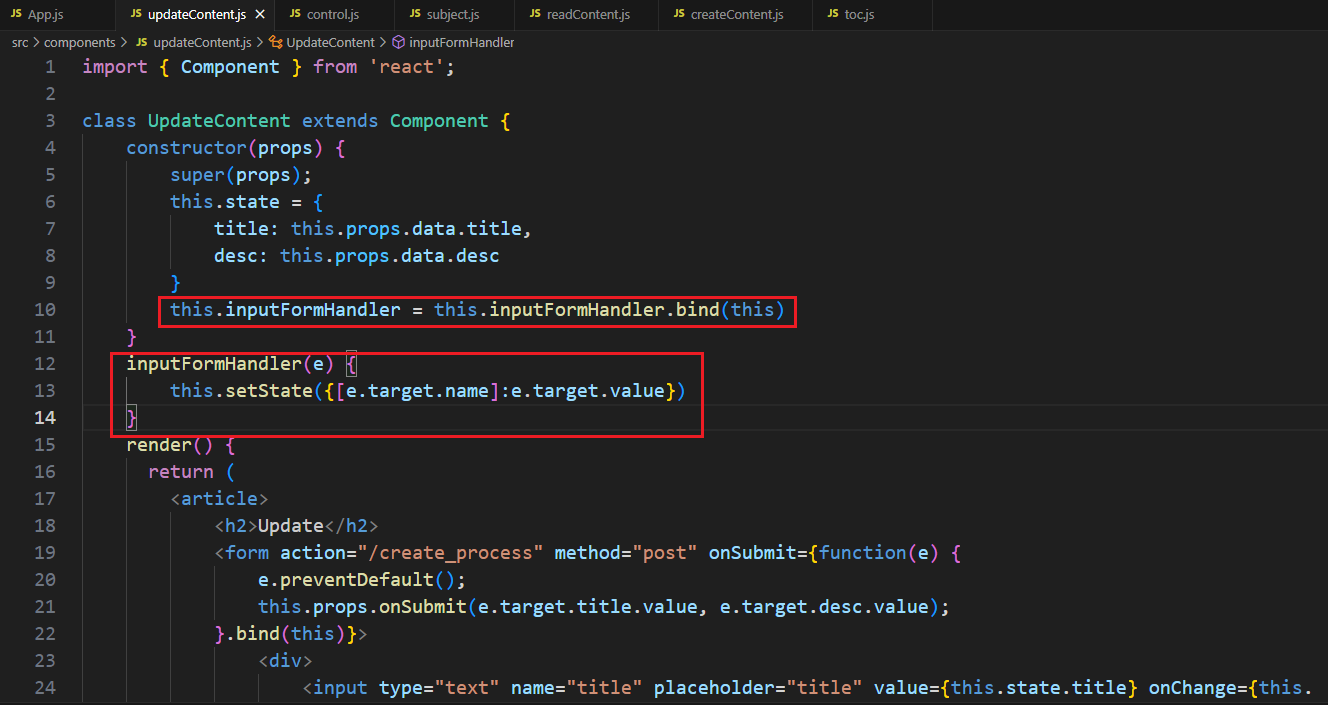Close the updateContent.js tab
This screenshot has width=1328, height=705.
pos(261,15)
